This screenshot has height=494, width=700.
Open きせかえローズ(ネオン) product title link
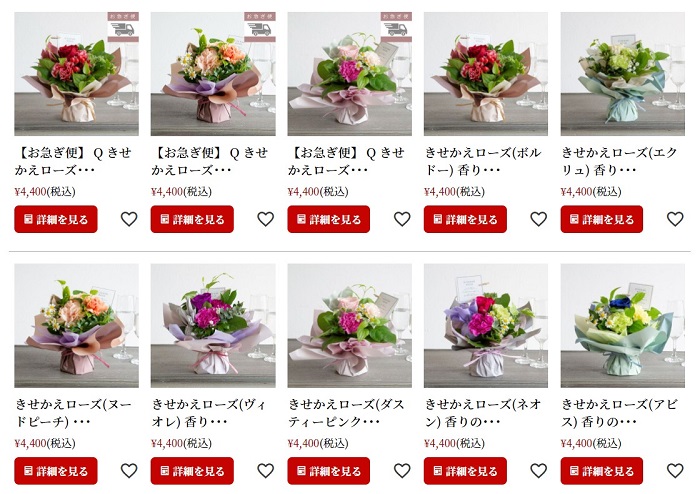pos(483,413)
